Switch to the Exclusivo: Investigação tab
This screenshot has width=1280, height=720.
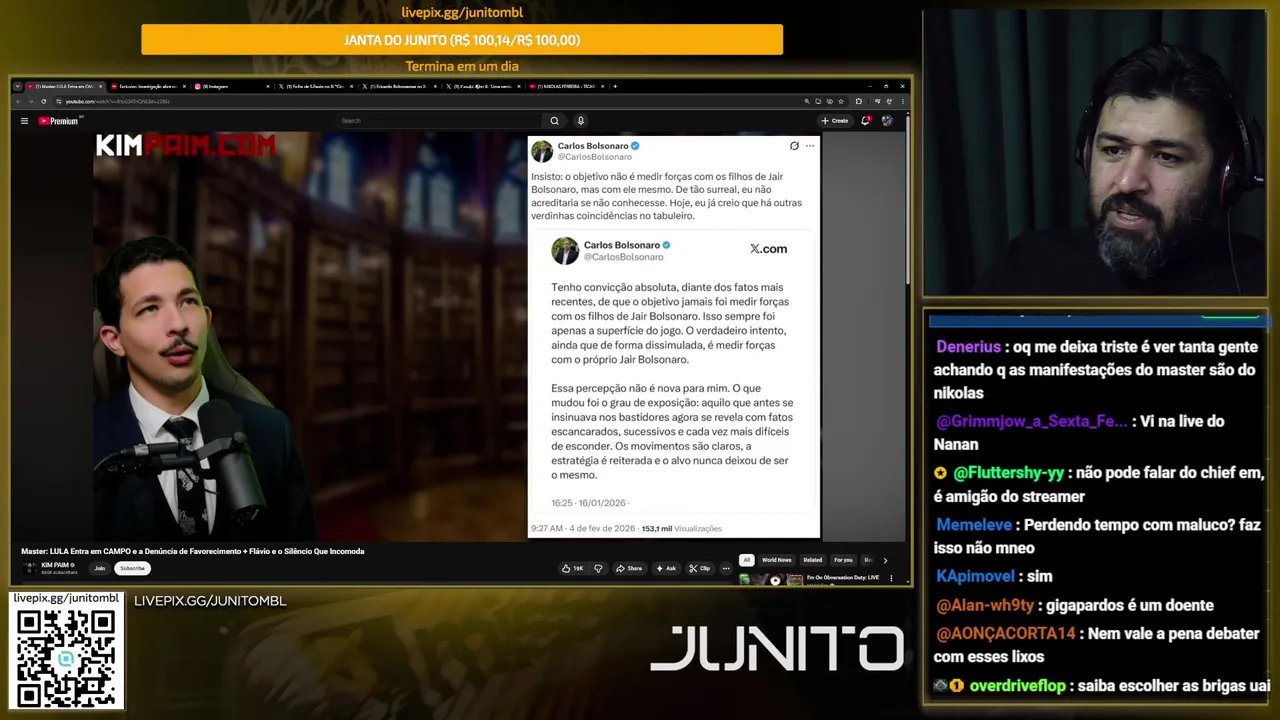coord(147,86)
